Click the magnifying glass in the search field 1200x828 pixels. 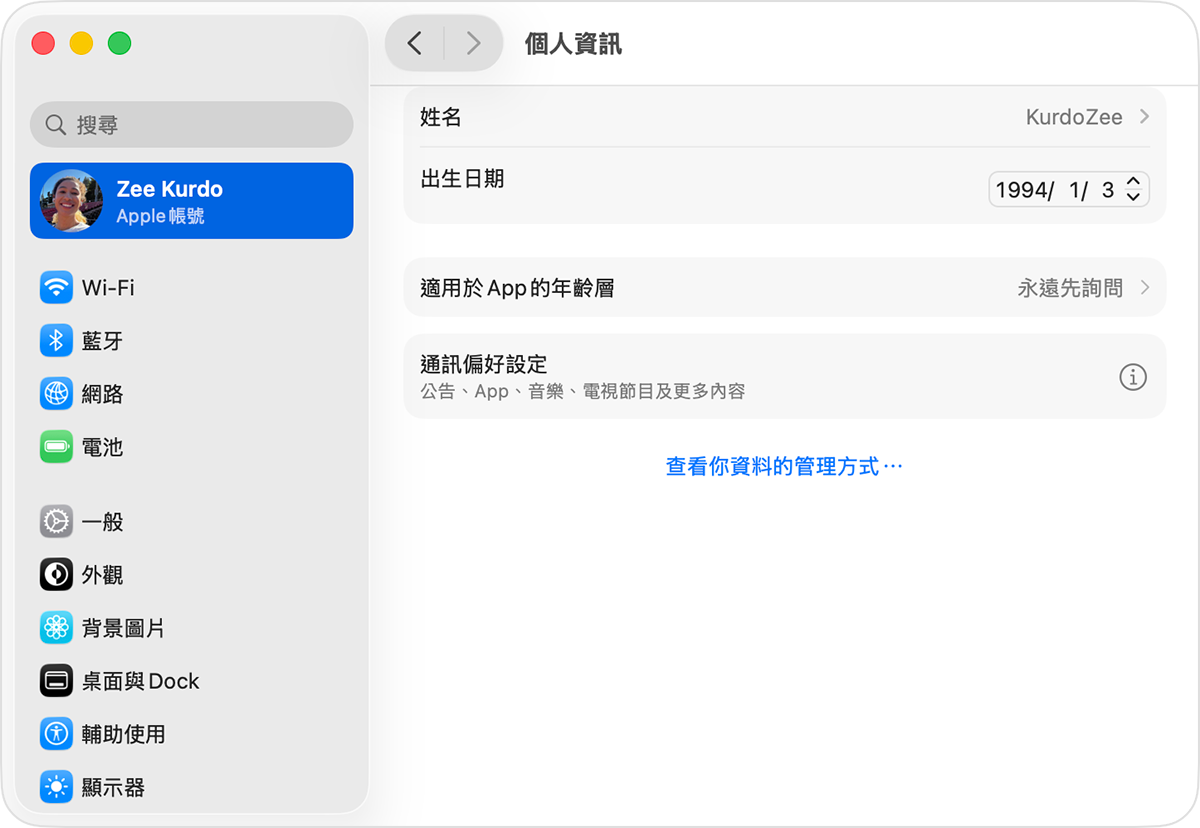55,124
